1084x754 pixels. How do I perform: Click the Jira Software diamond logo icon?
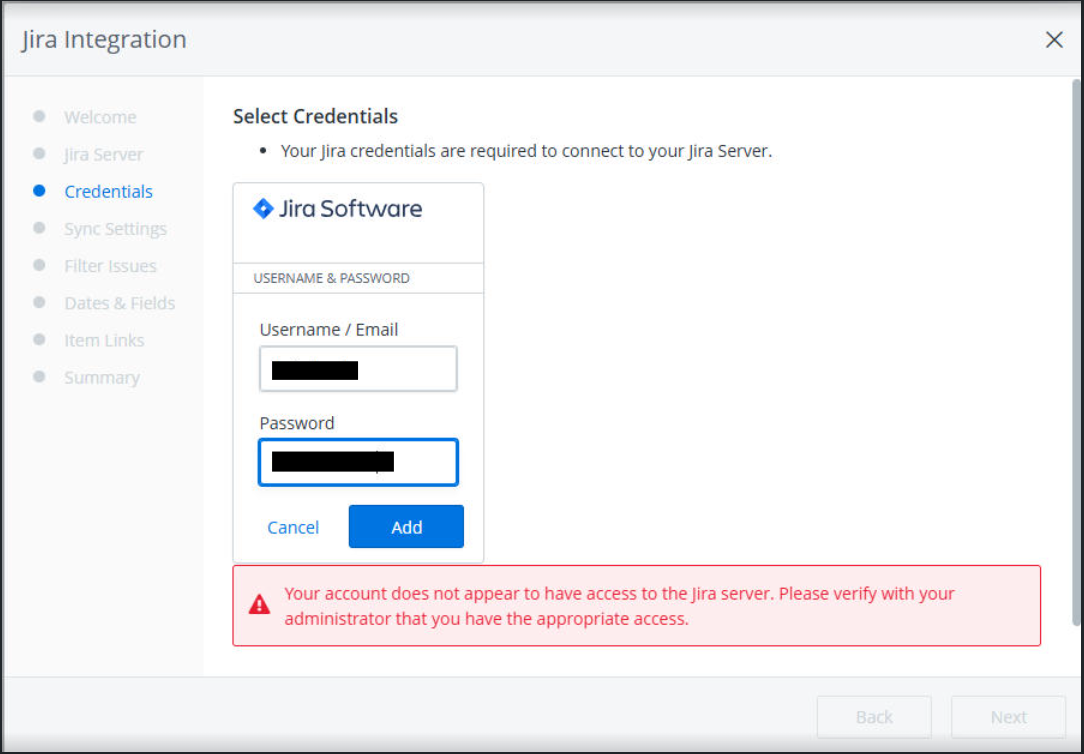pos(263,208)
